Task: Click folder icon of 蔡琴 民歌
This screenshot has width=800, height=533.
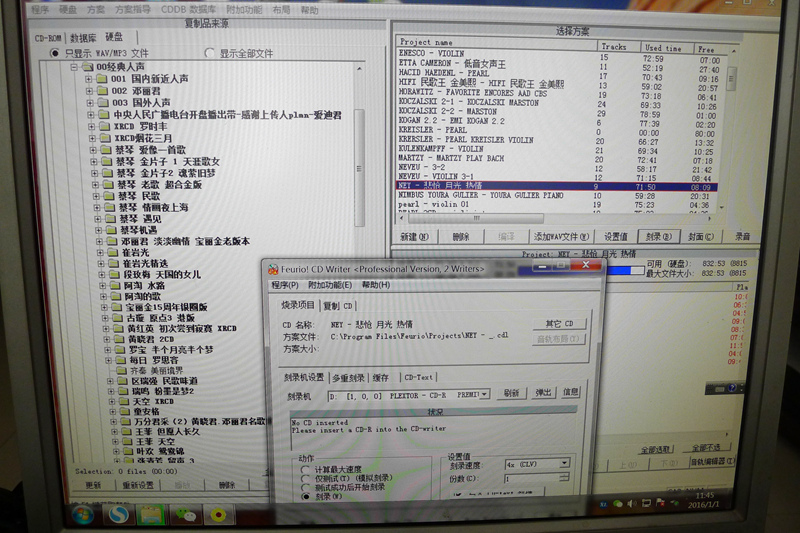Action: [x=109, y=196]
